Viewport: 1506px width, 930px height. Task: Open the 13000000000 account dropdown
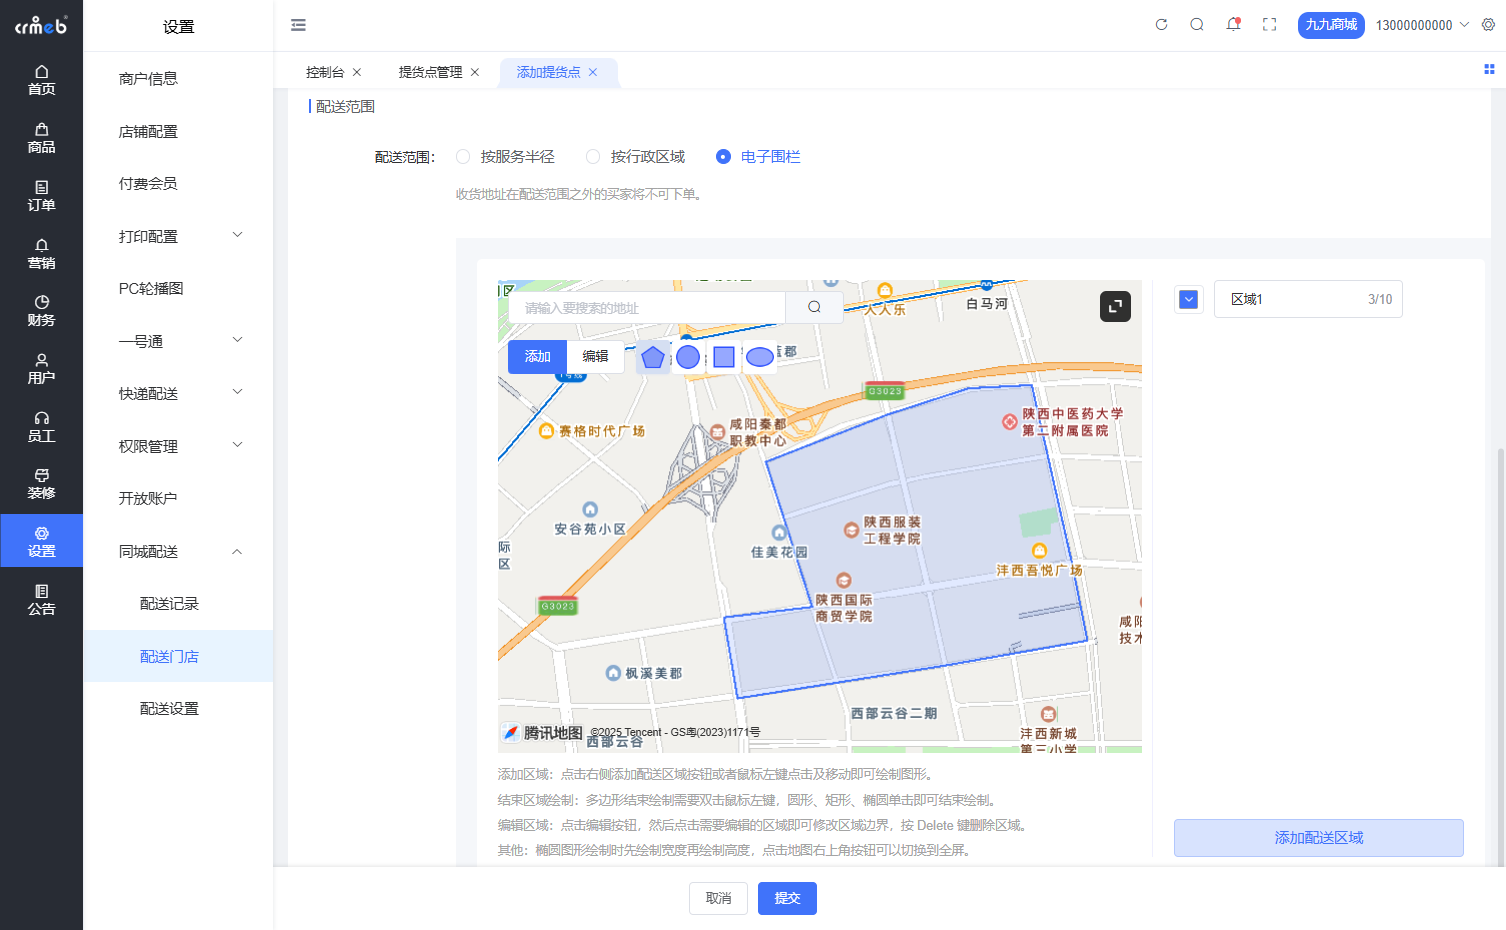click(x=1422, y=25)
